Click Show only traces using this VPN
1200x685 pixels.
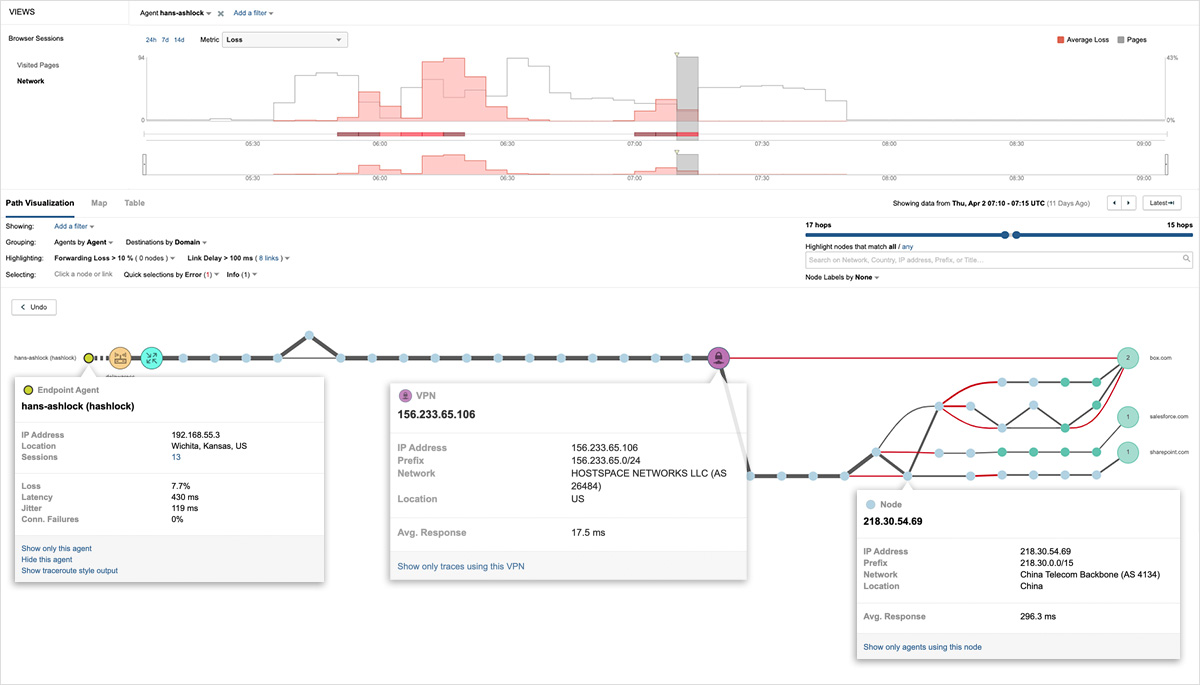(x=461, y=566)
